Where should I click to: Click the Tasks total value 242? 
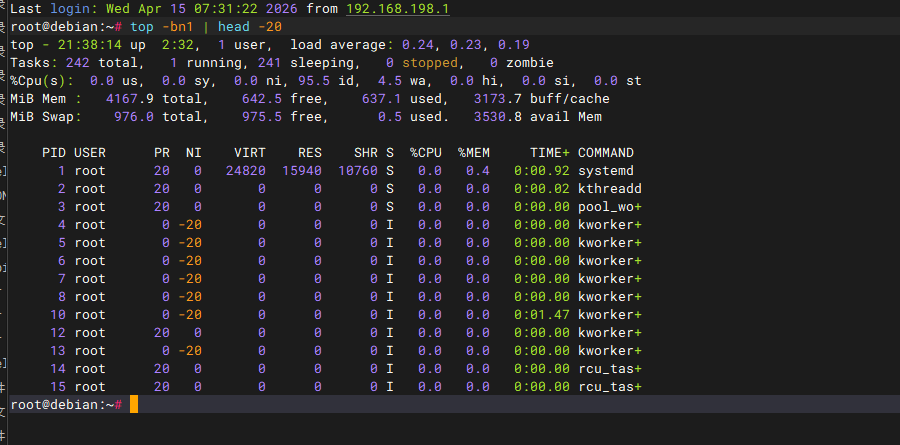point(77,63)
